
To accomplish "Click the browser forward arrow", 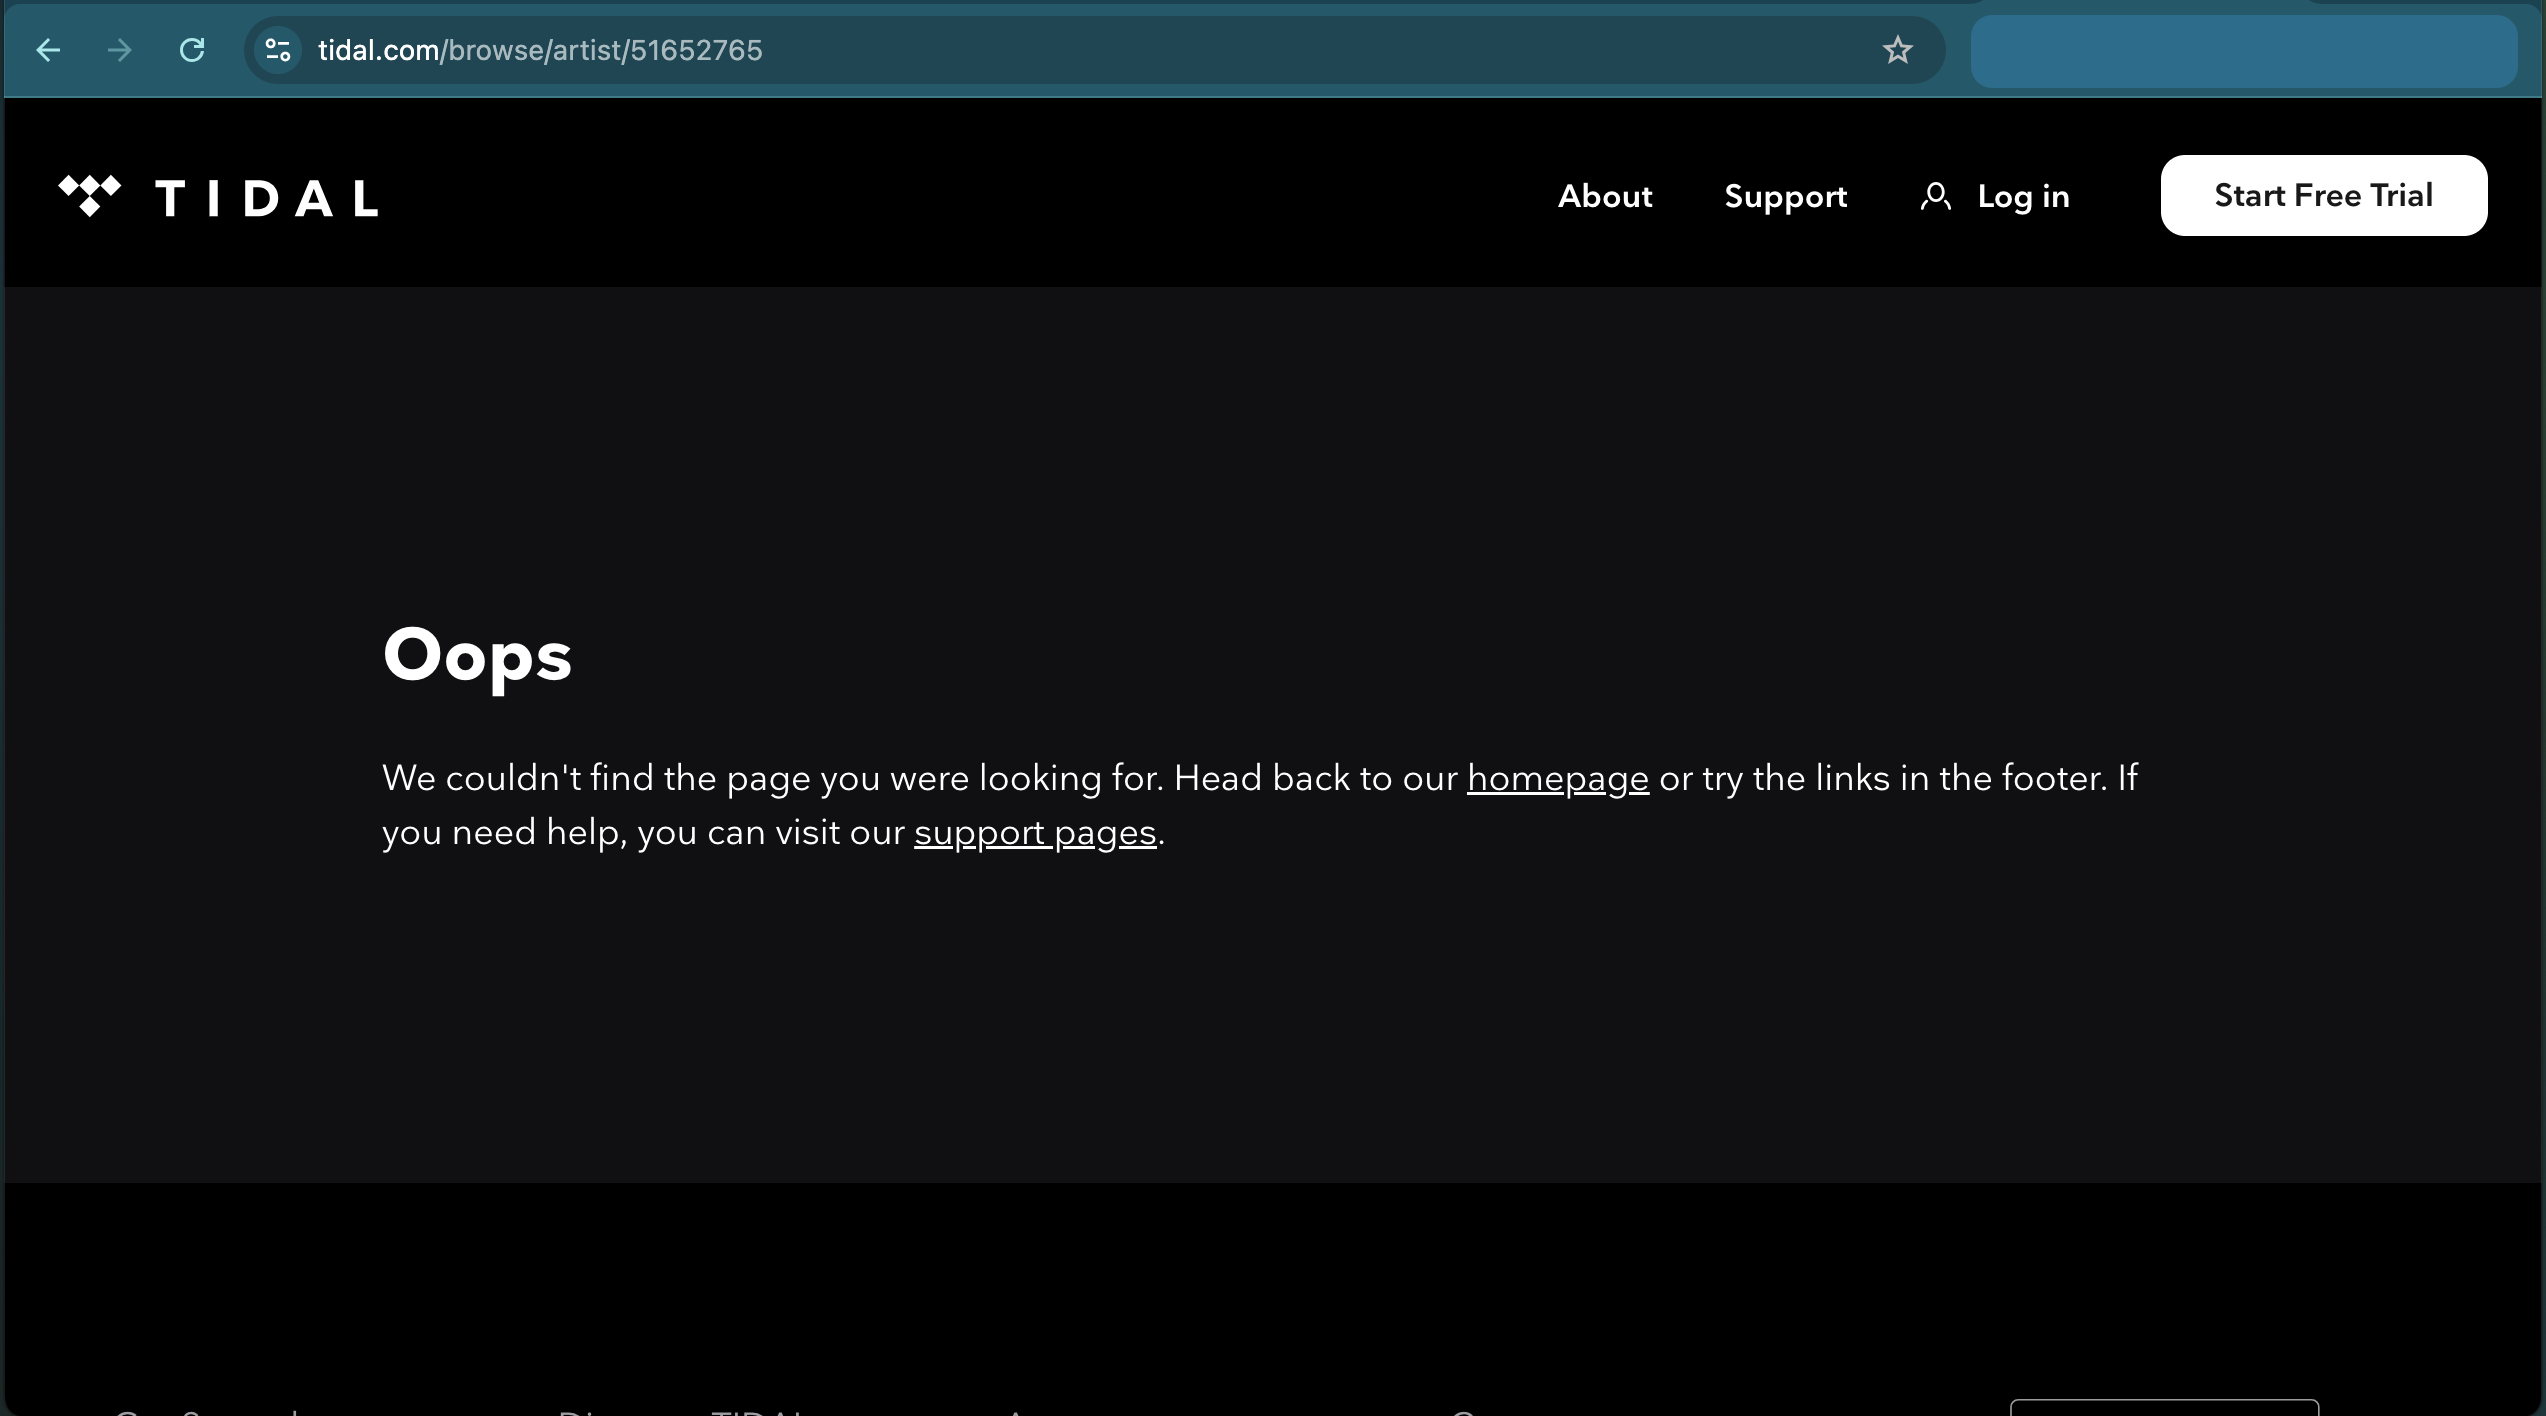I will pos(120,50).
